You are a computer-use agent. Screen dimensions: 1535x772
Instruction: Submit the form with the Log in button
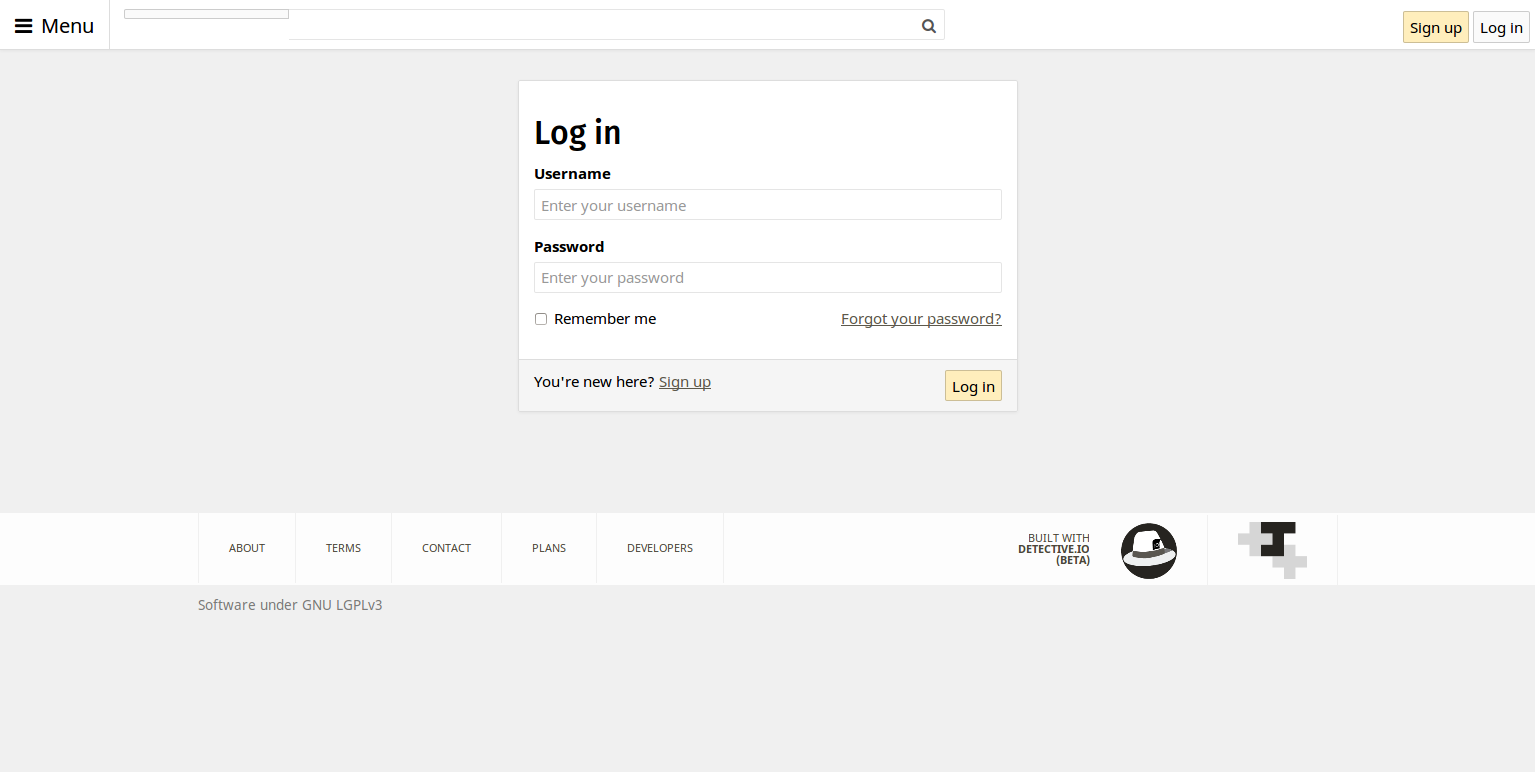coord(972,385)
